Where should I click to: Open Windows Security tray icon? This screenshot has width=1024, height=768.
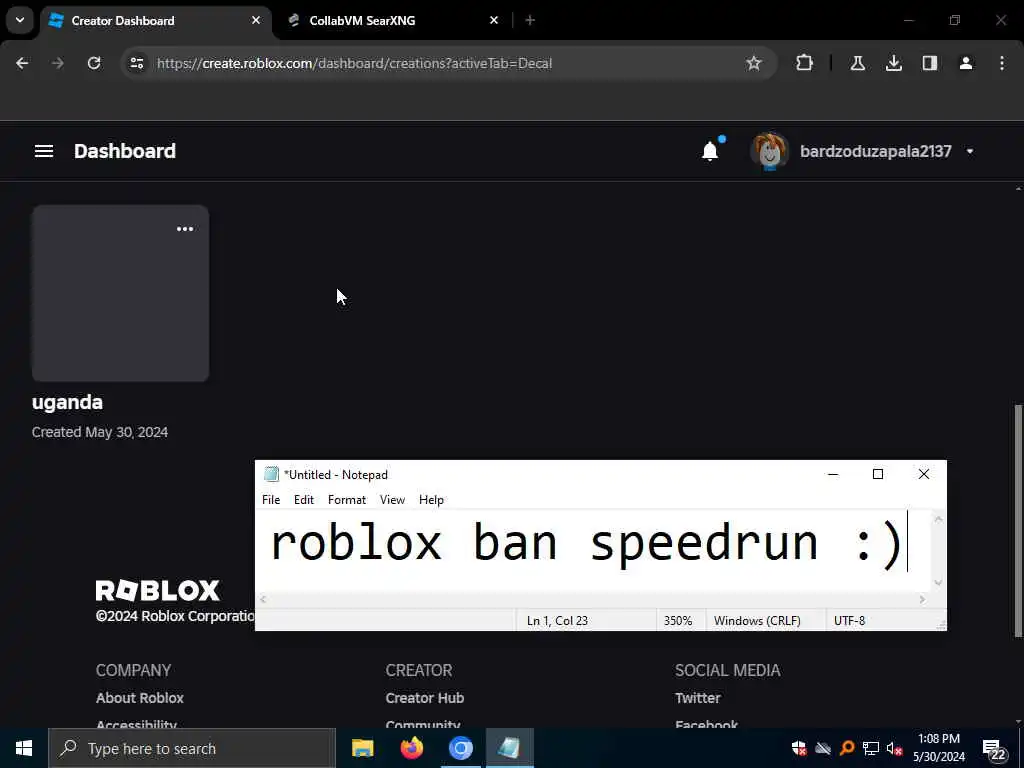point(799,748)
